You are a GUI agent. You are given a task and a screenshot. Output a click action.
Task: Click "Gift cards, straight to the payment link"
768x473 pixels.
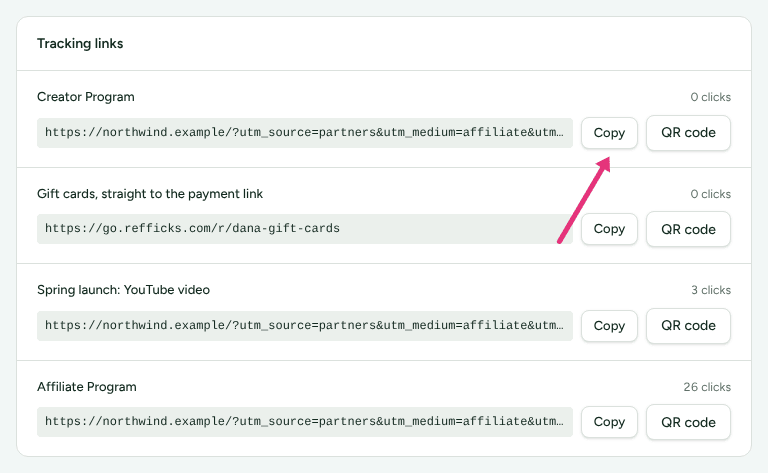(x=150, y=194)
